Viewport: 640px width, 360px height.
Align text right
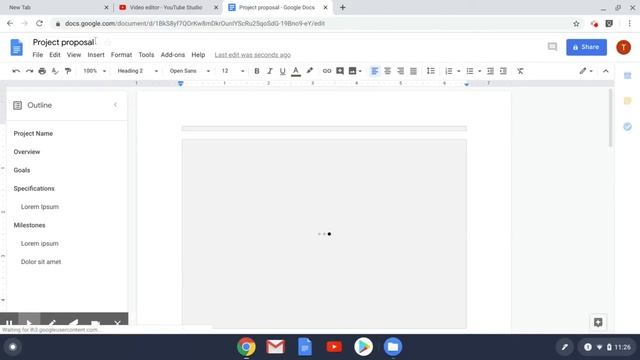(400, 71)
